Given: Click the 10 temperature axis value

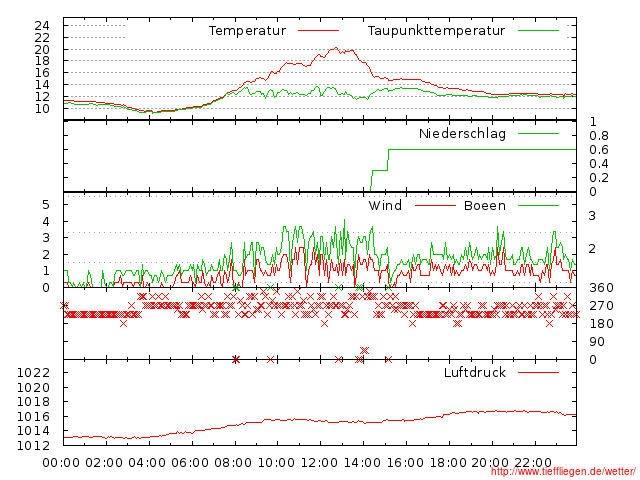Looking at the screenshot, I should coord(42,108).
